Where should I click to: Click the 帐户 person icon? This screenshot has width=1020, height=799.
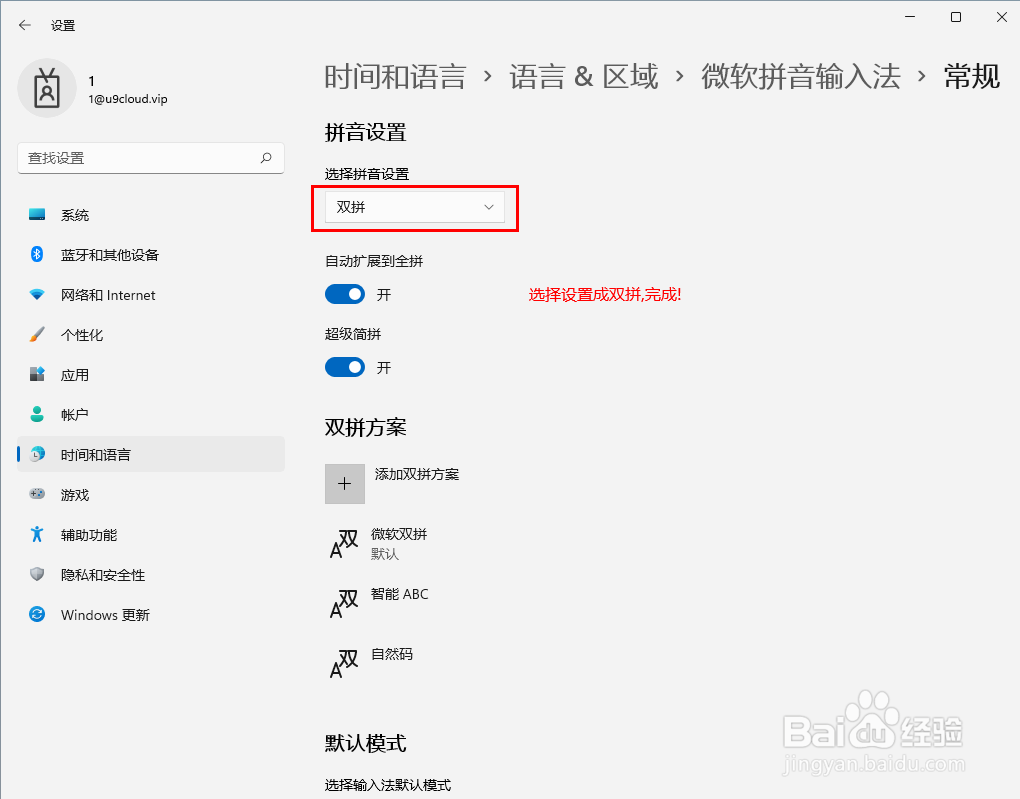coord(37,414)
